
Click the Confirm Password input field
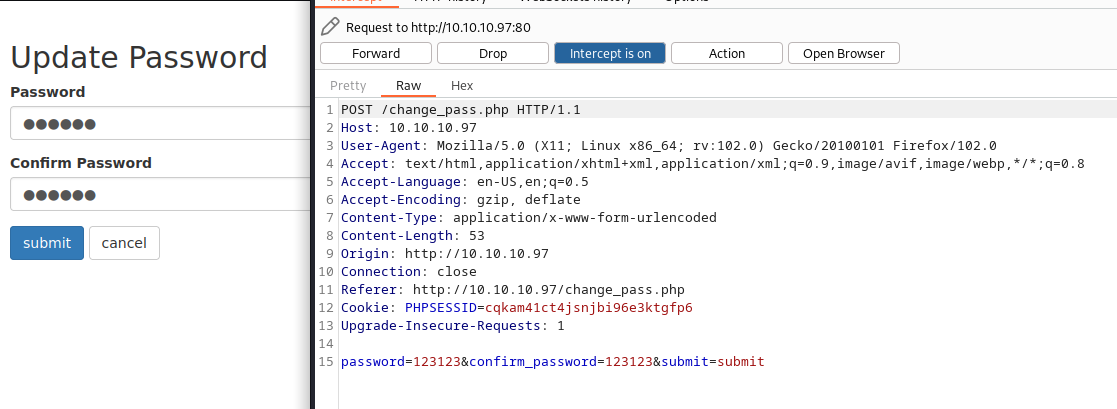tap(161, 195)
